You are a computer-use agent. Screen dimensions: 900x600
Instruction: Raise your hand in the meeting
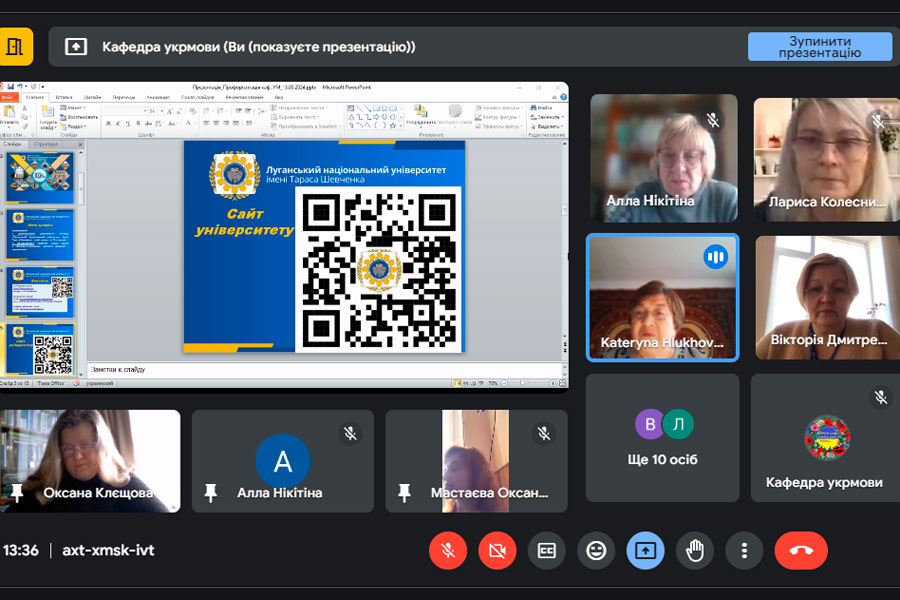tap(695, 550)
